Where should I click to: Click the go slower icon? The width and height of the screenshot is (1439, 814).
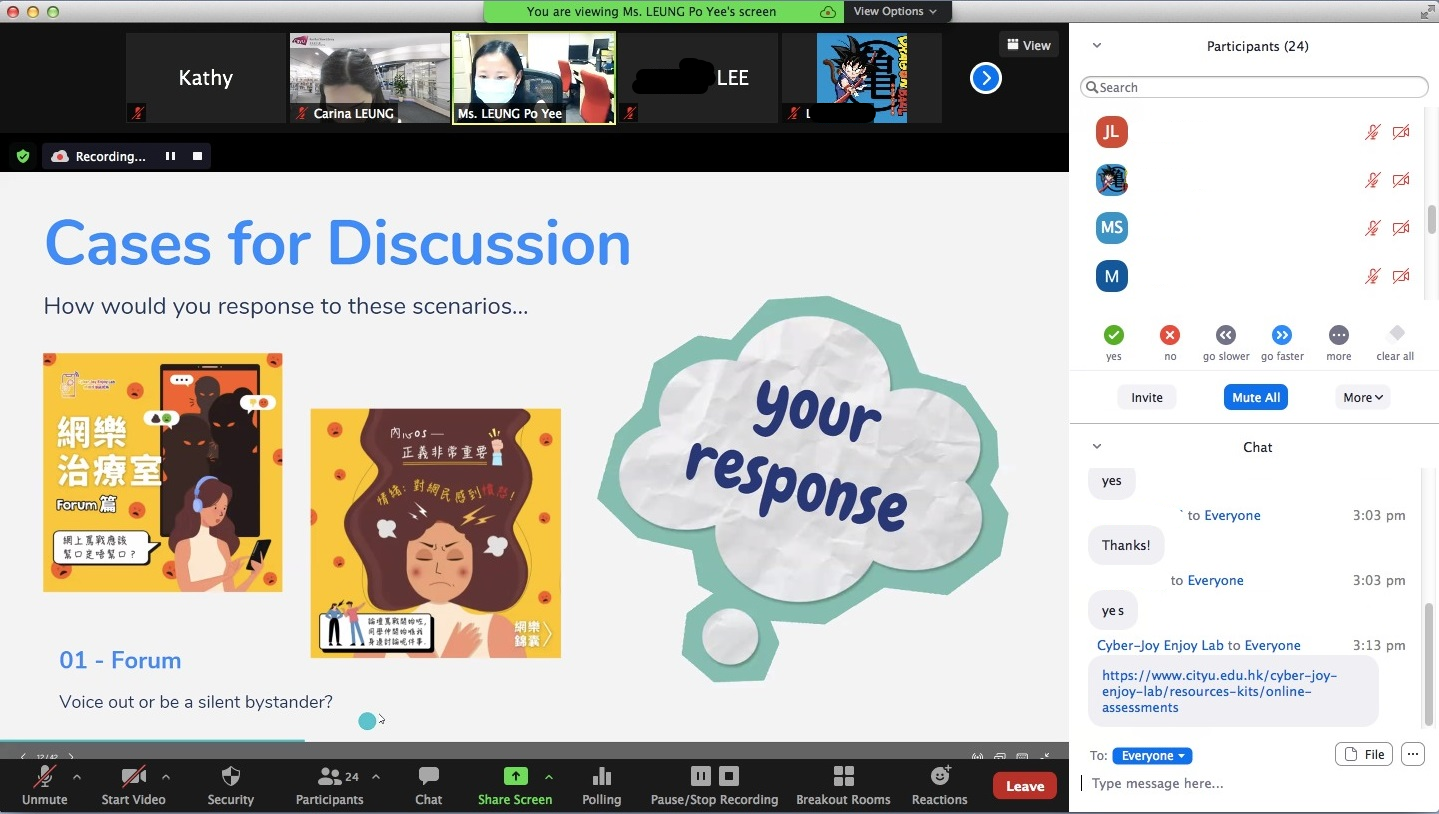(x=1225, y=335)
